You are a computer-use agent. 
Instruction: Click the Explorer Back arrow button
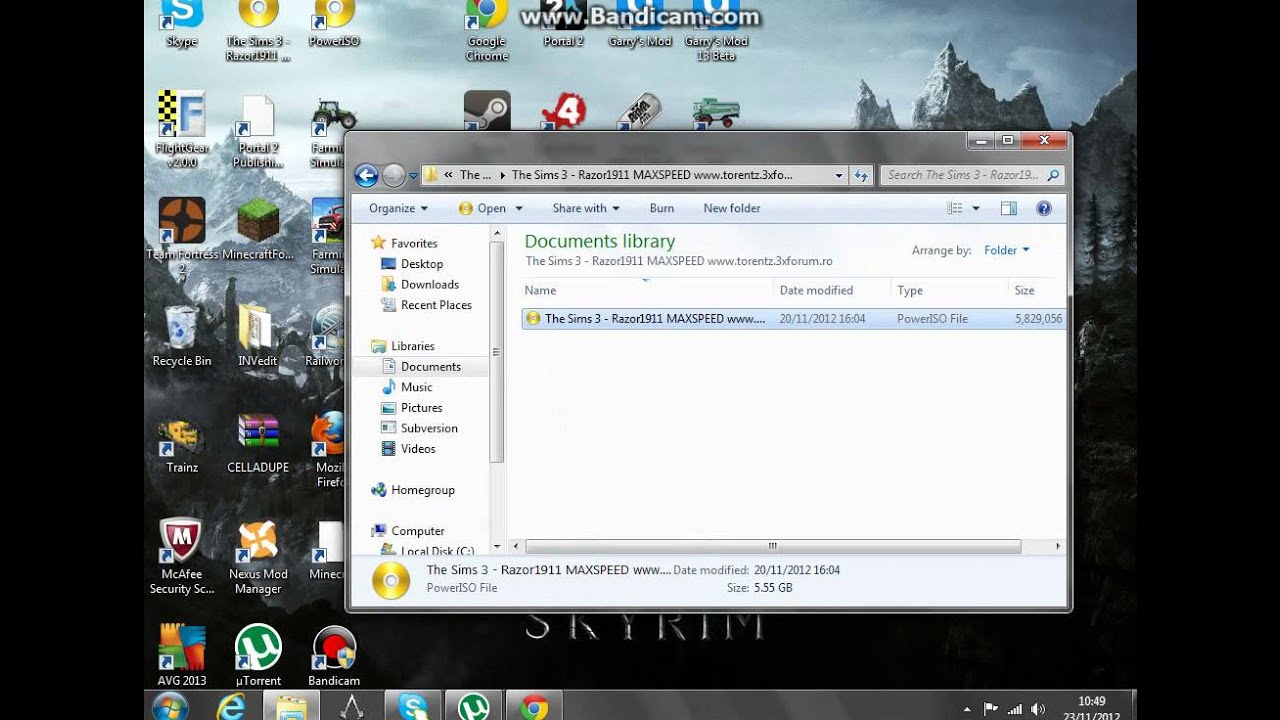click(x=366, y=176)
